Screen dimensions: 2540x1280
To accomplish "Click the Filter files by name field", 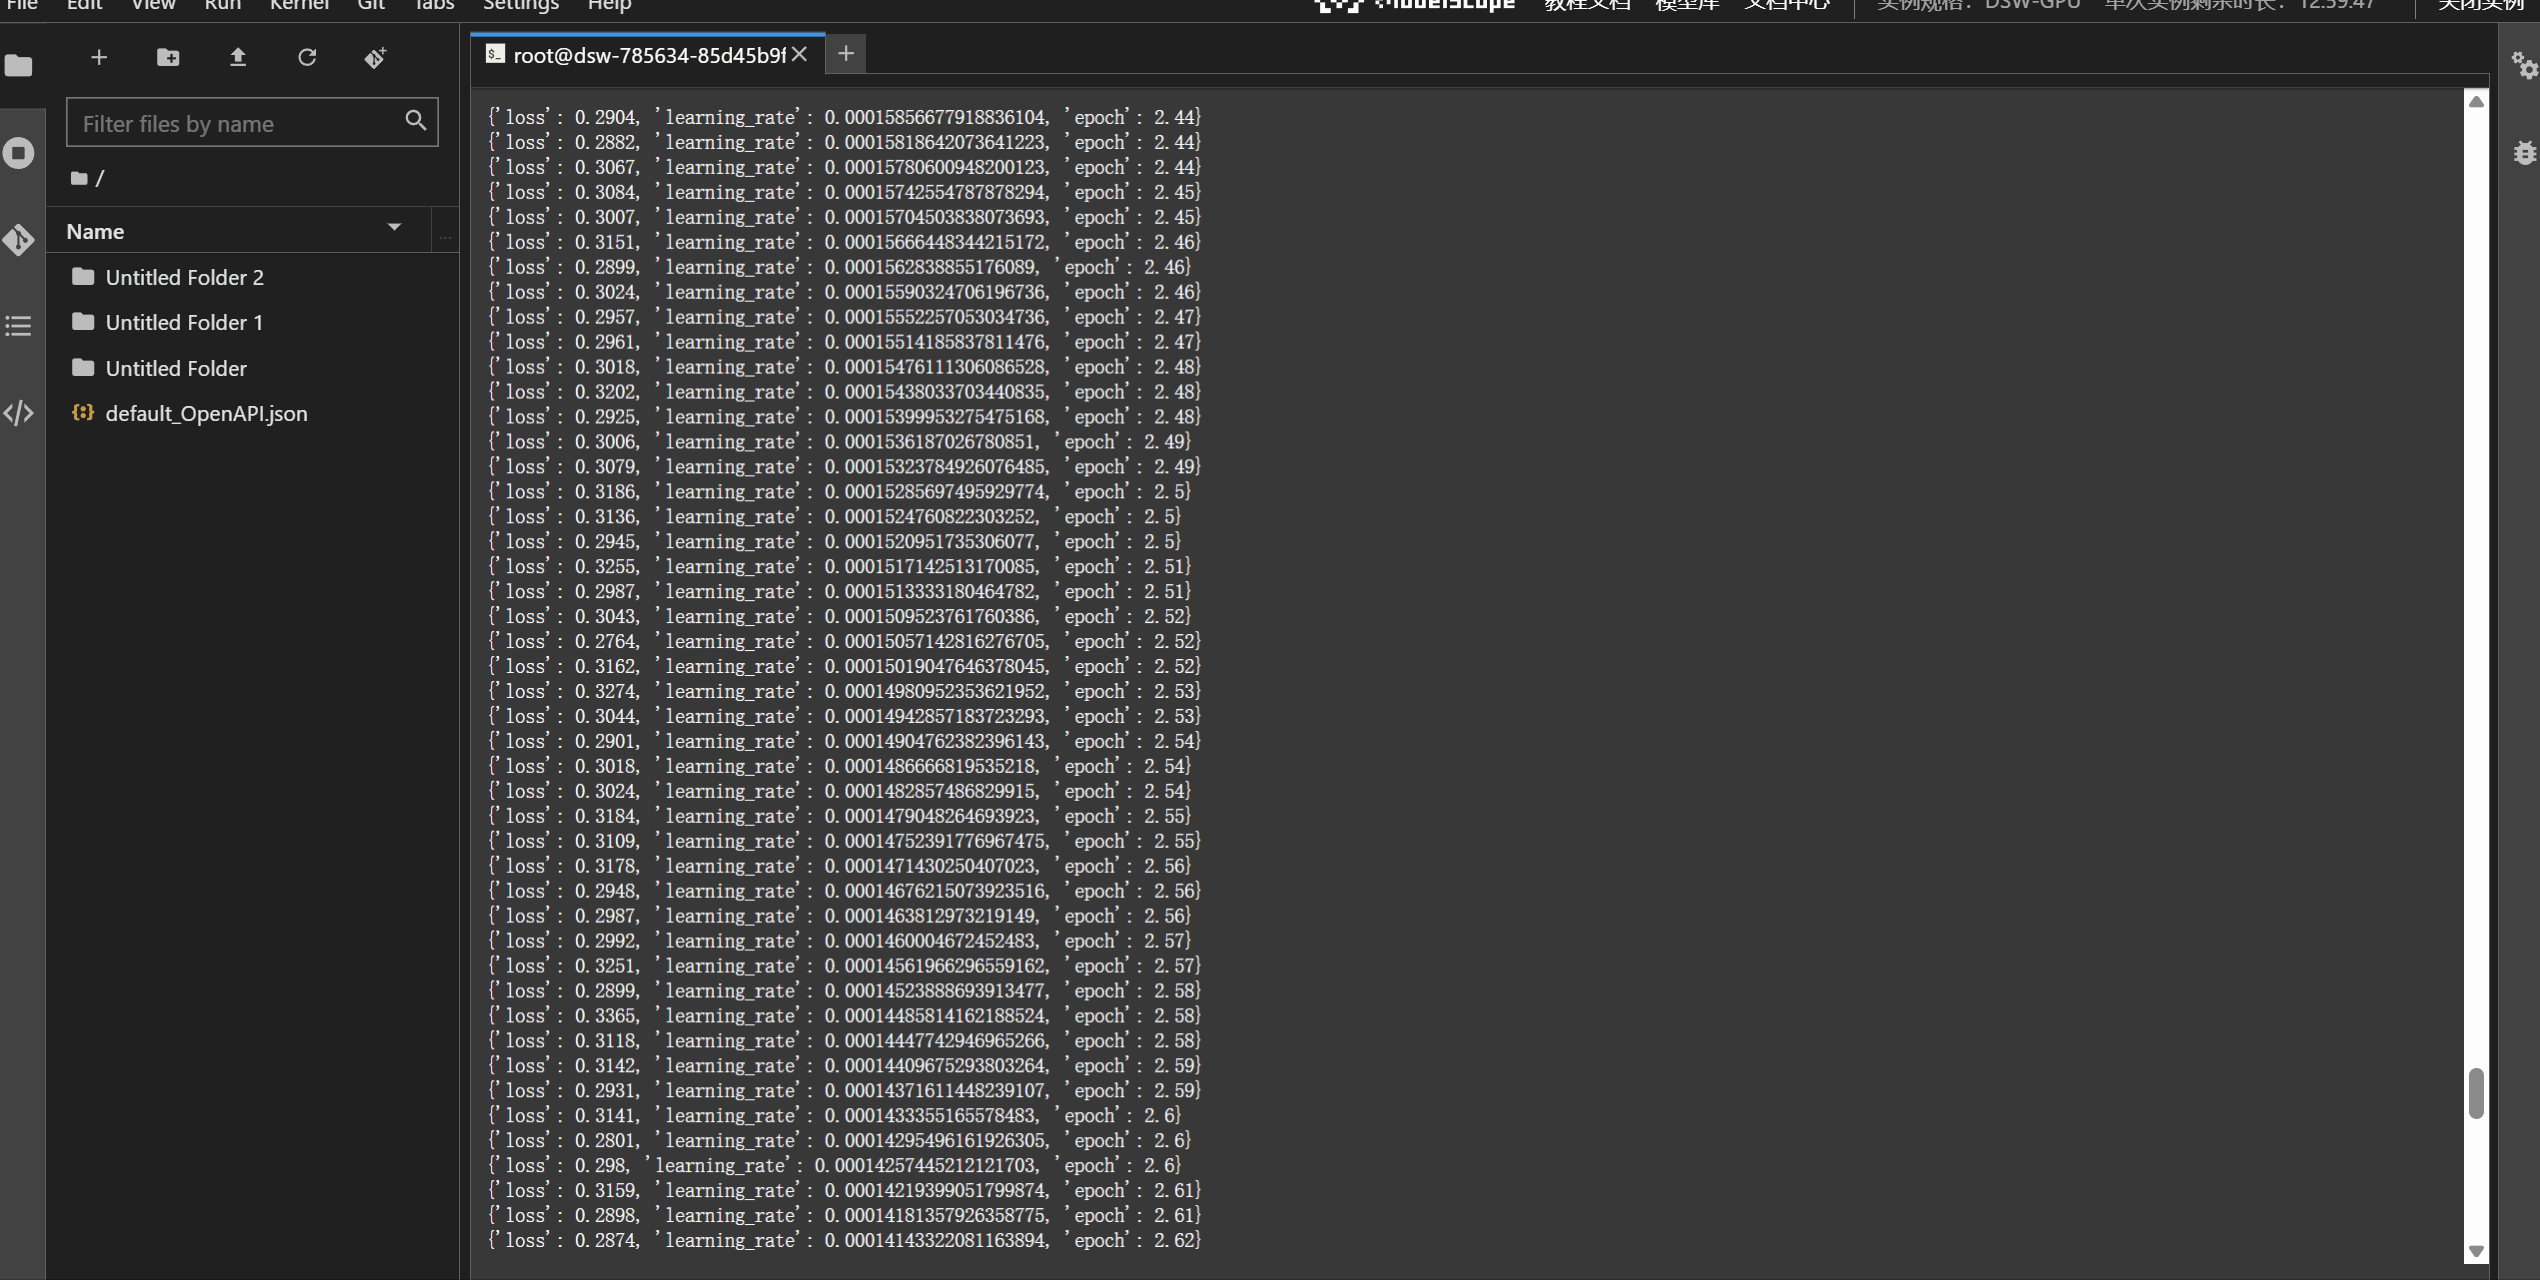I will [237, 123].
